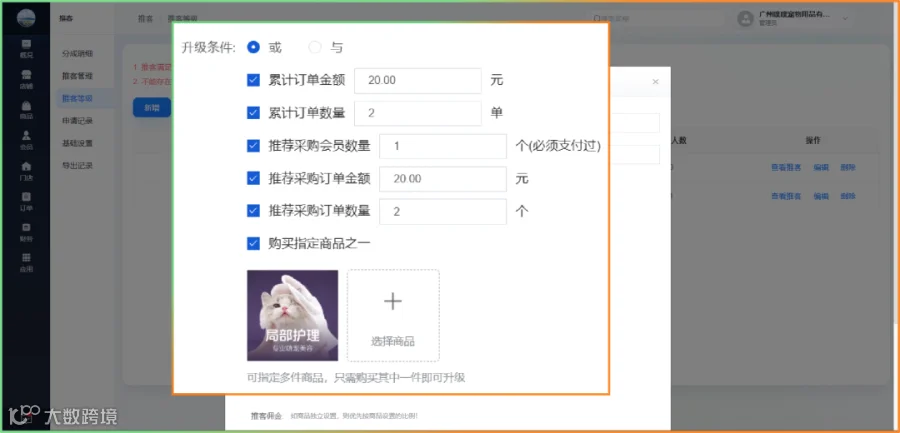Open the 店铺 shop sidebar icon
Image resolution: width=900 pixels, height=433 pixels.
coord(26,80)
